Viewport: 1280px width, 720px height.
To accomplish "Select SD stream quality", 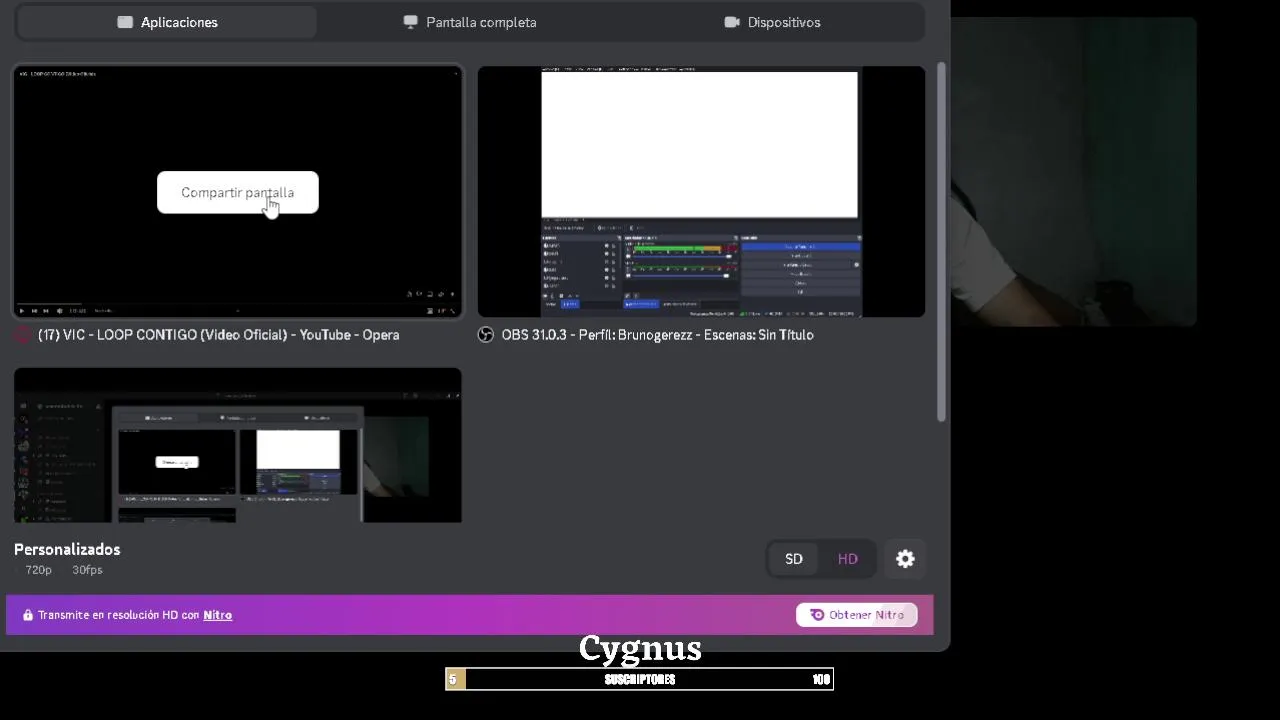I will [794, 559].
